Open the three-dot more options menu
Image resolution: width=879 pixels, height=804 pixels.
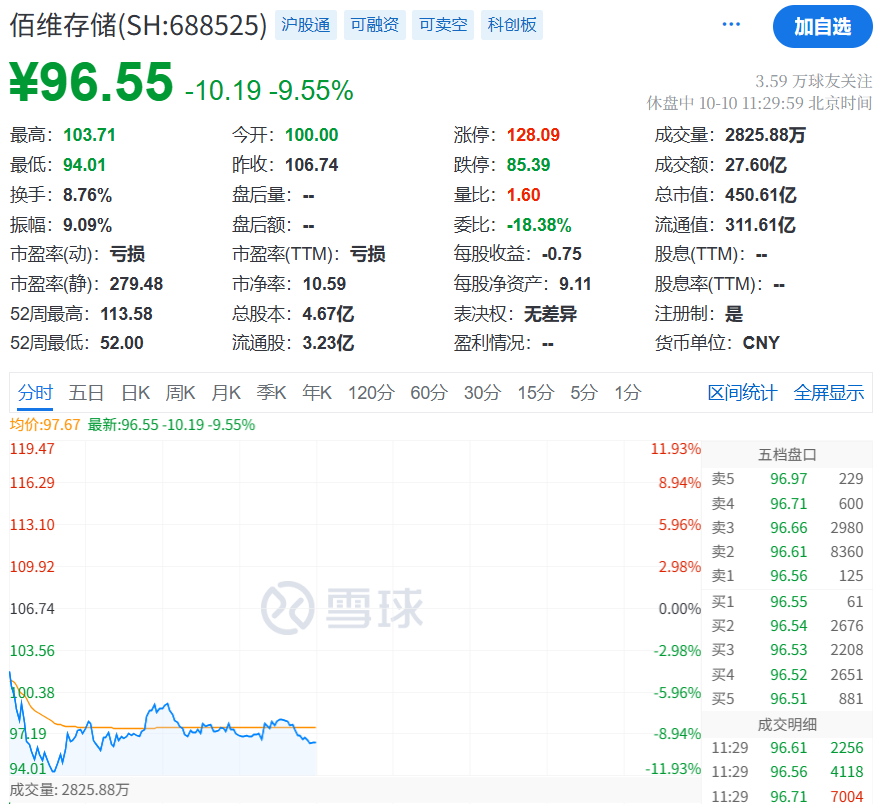coord(732,25)
